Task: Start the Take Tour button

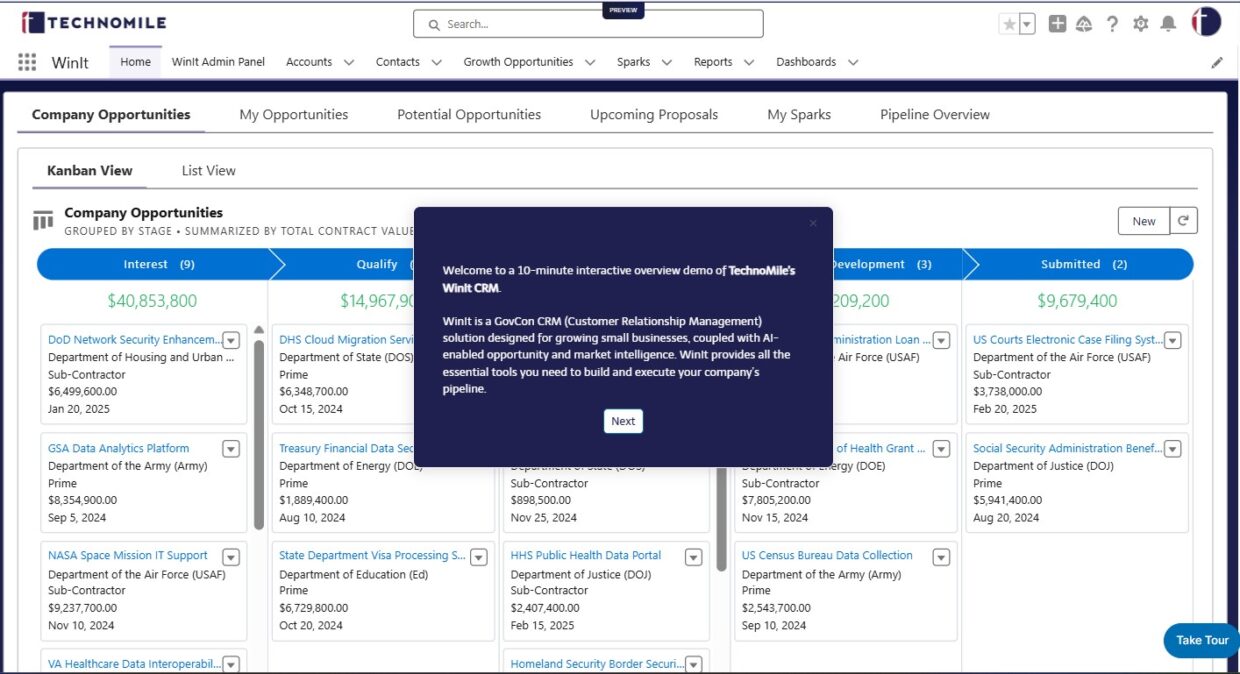Action: (x=1202, y=640)
